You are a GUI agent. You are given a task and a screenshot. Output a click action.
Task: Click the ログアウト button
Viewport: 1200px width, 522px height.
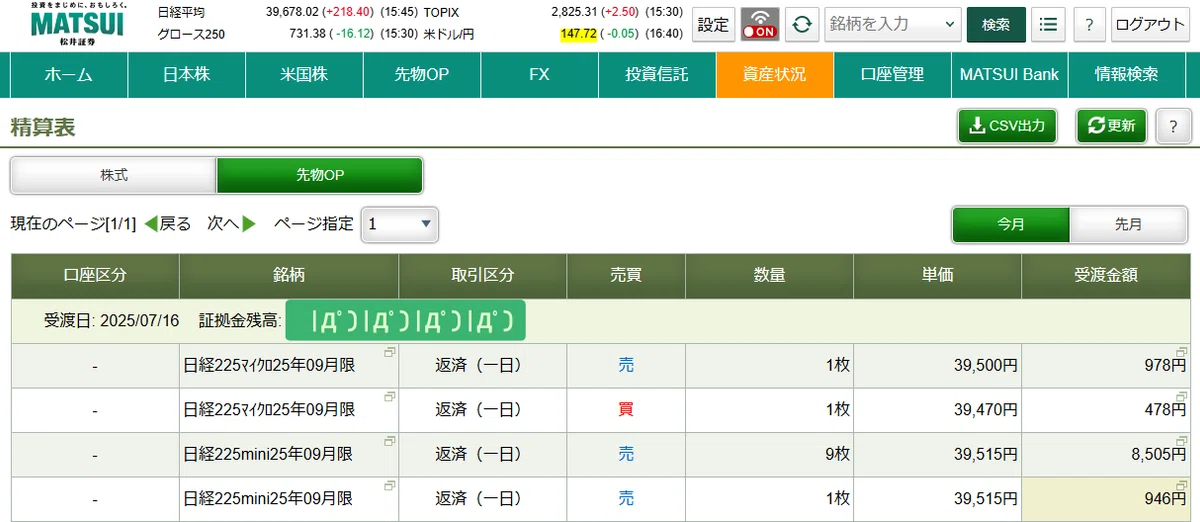tap(1150, 24)
